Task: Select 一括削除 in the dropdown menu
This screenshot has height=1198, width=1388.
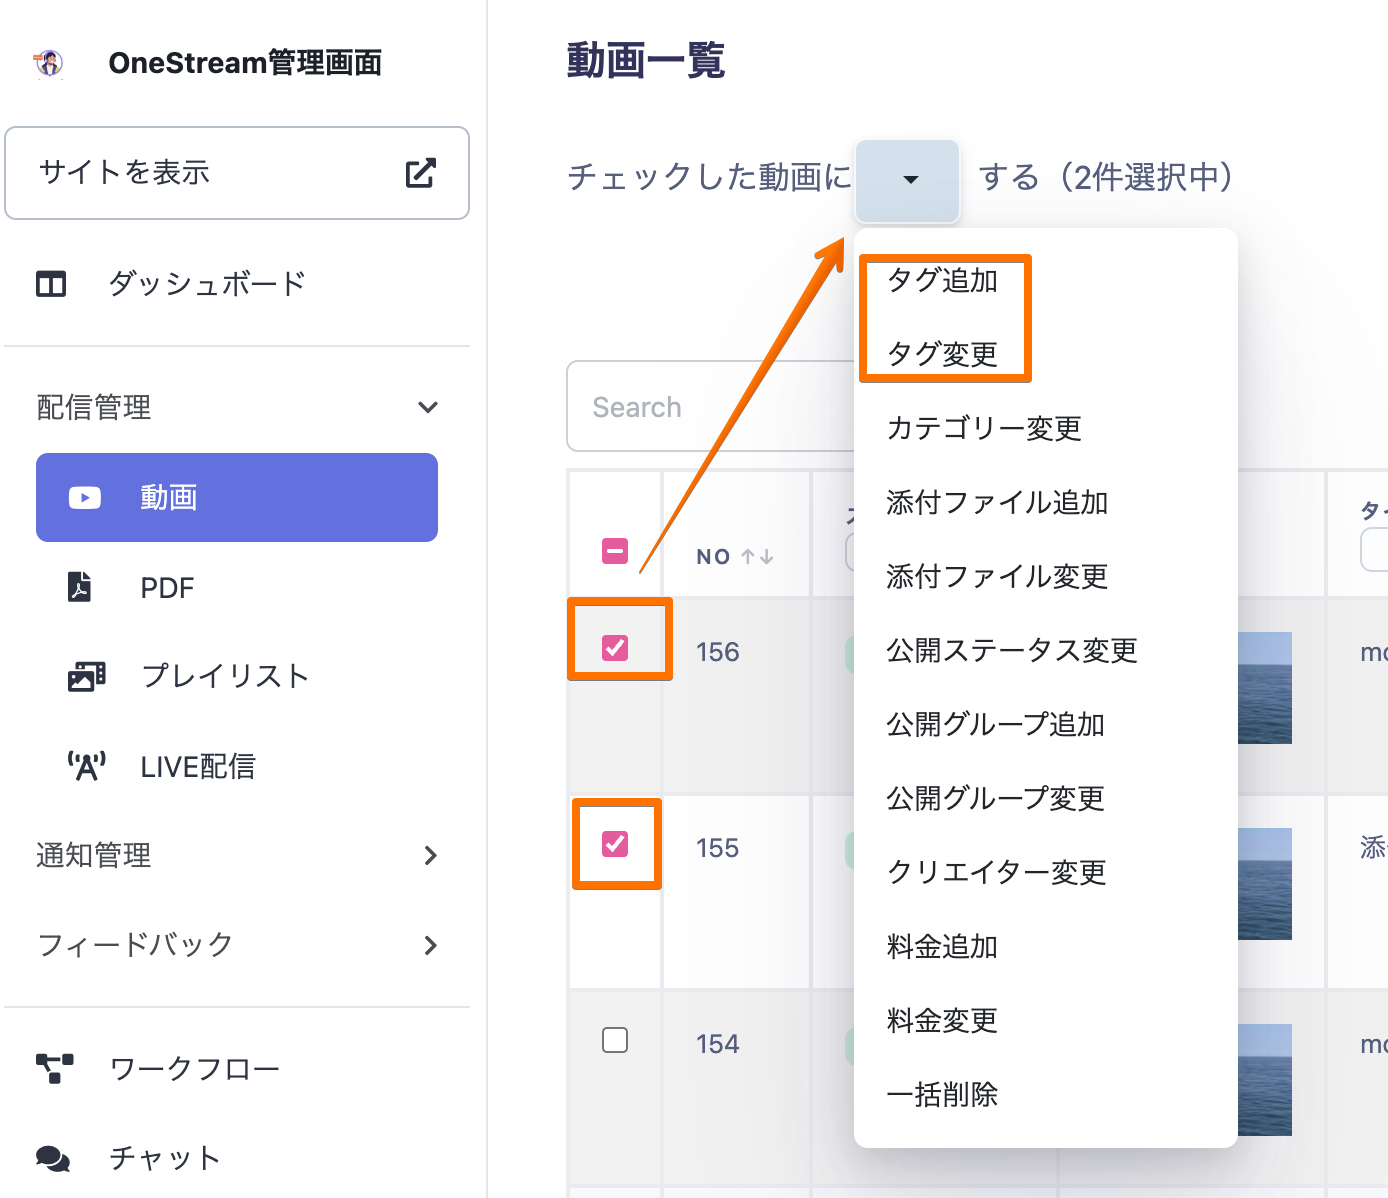Action: point(942,1095)
